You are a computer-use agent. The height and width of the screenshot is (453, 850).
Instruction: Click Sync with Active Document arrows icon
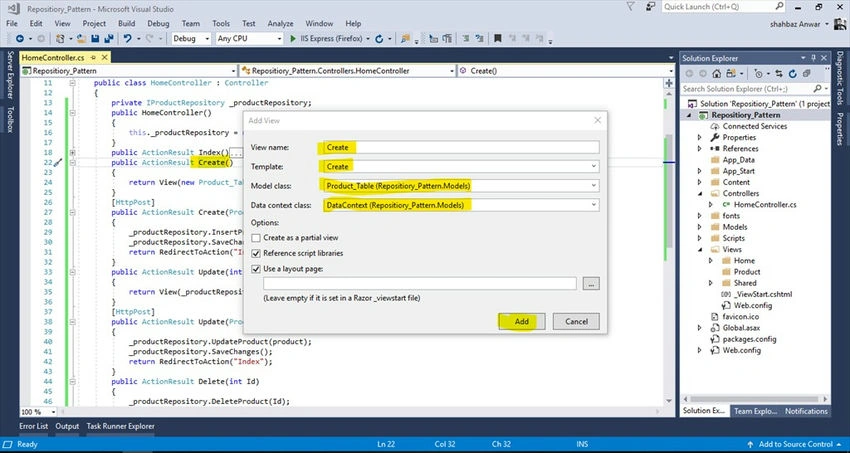point(779,74)
